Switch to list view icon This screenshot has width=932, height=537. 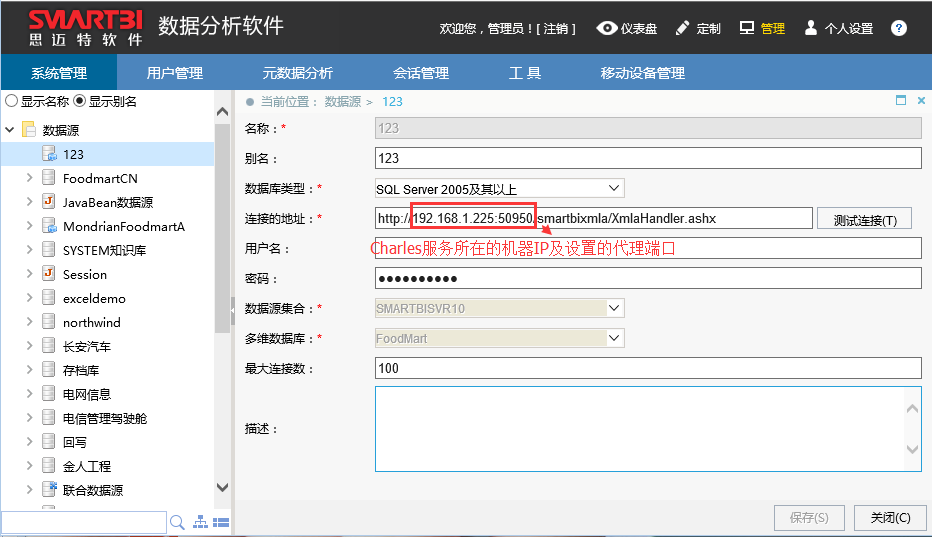click(221, 523)
